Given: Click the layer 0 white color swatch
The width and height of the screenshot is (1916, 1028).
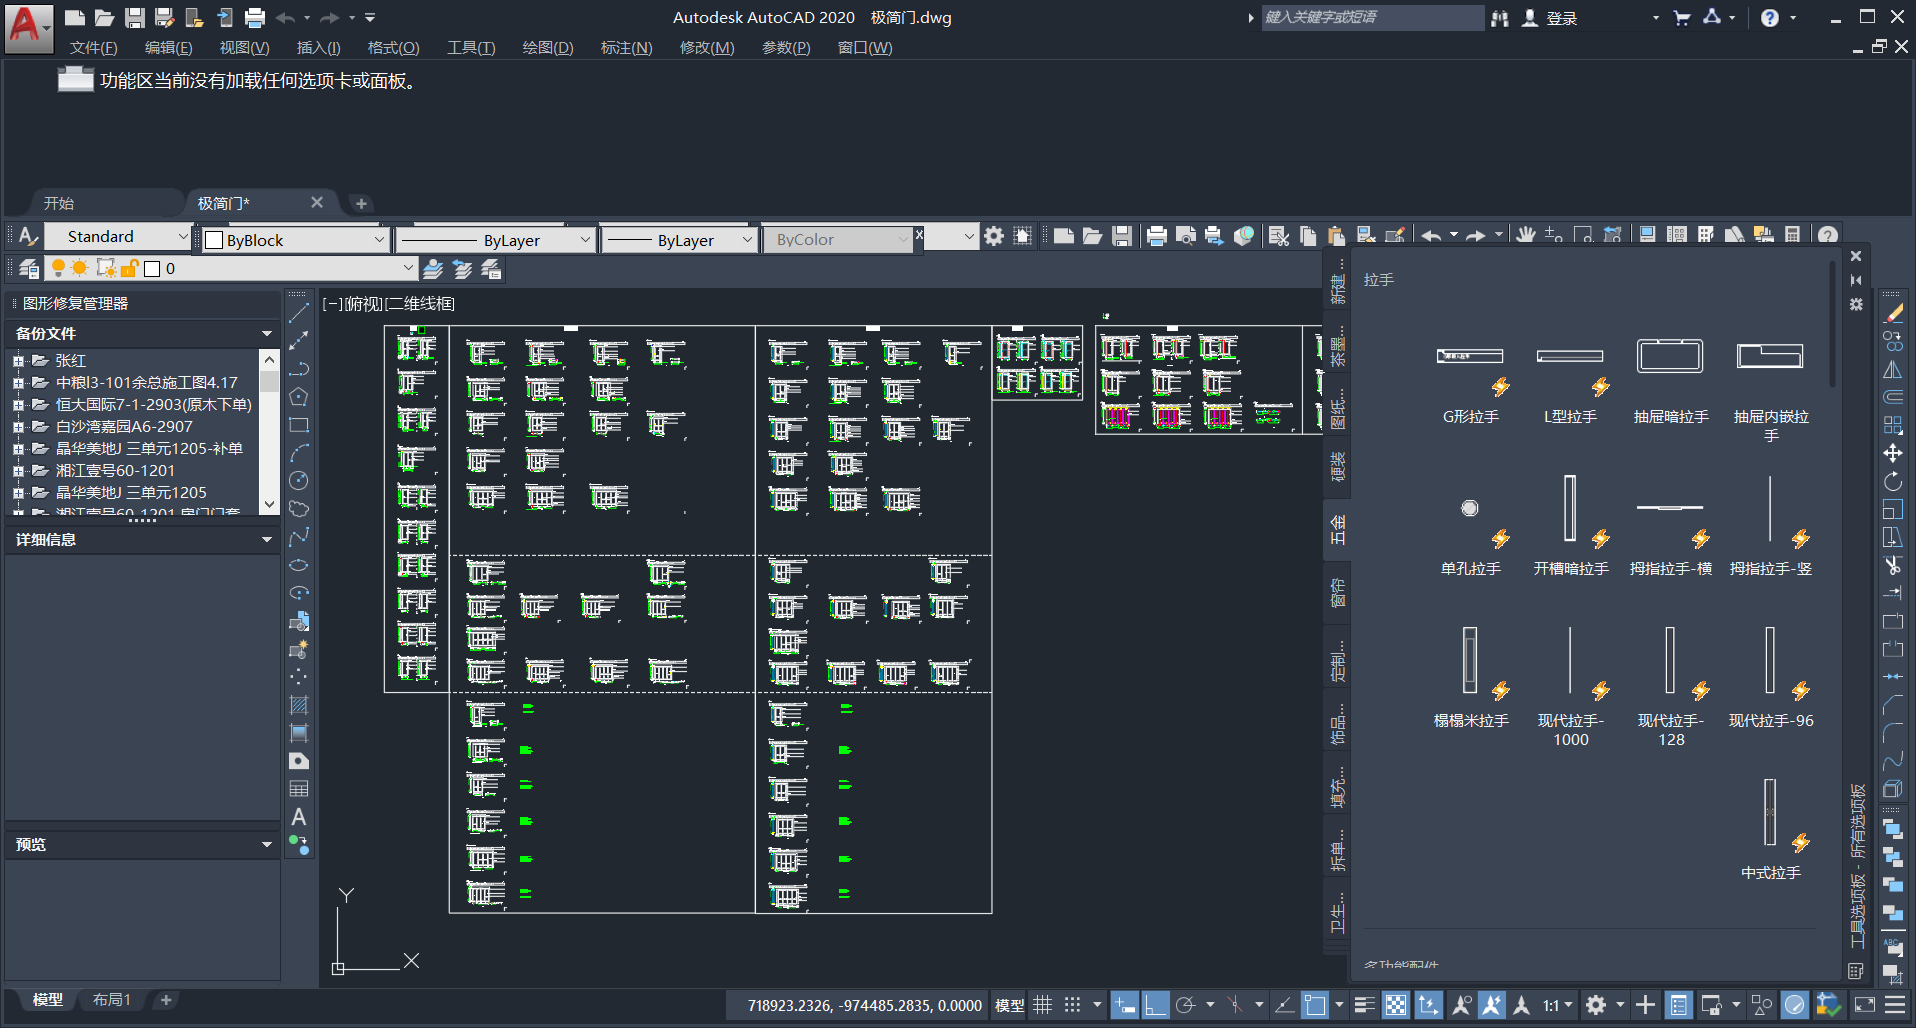Looking at the screenshot, I should point(152,268).
